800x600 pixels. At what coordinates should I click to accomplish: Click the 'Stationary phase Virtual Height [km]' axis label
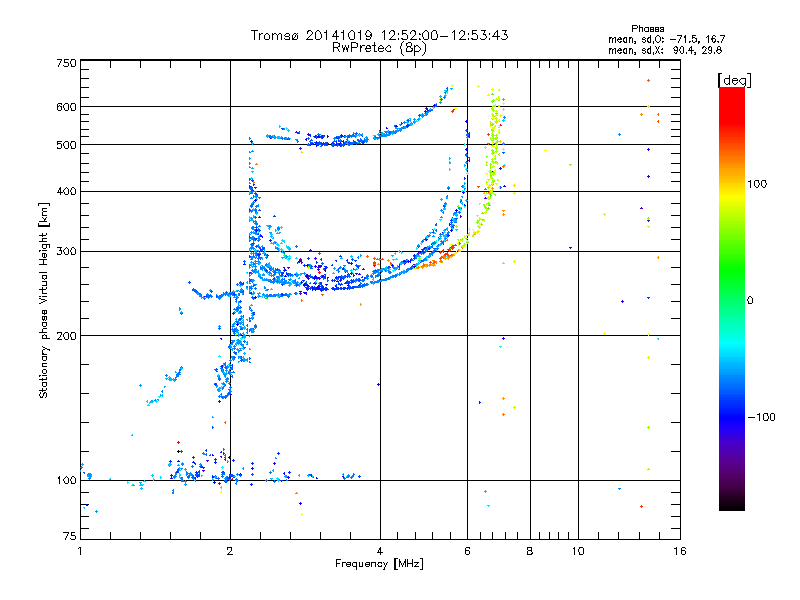click(44, 300)
